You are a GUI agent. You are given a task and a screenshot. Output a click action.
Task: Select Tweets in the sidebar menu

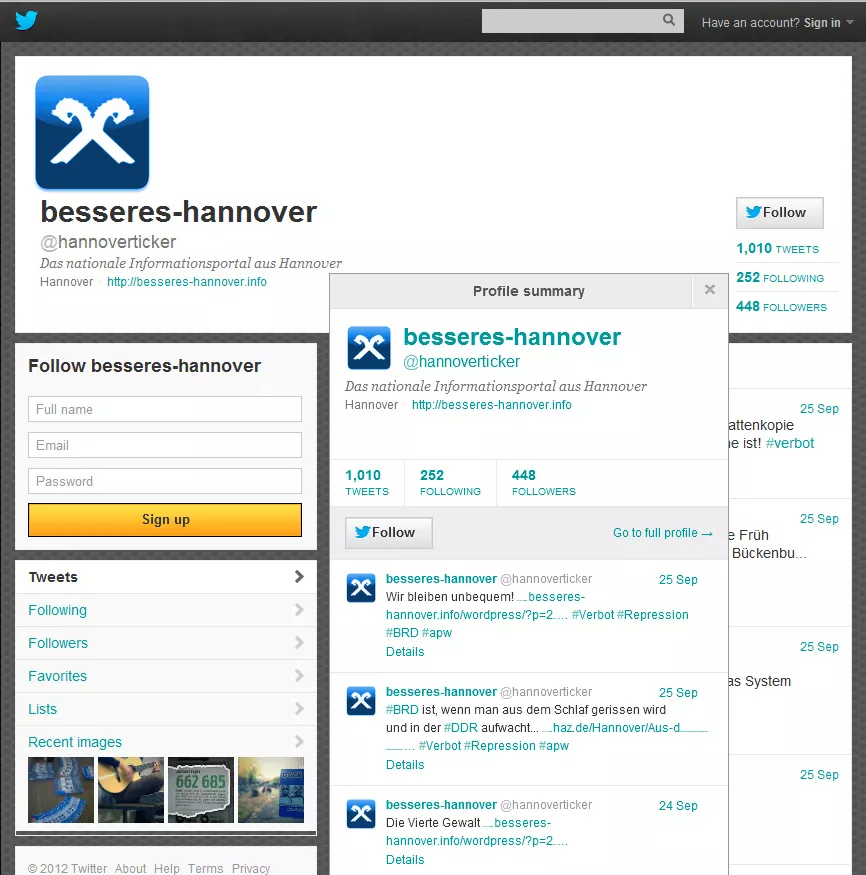[166, 577]
